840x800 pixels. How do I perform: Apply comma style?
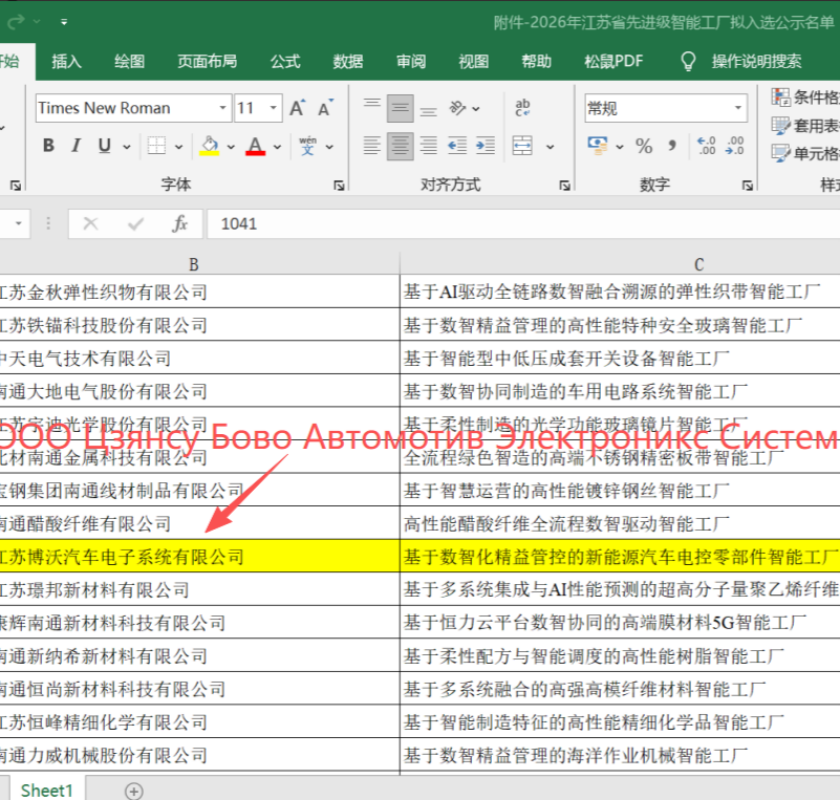coord(672,146)
